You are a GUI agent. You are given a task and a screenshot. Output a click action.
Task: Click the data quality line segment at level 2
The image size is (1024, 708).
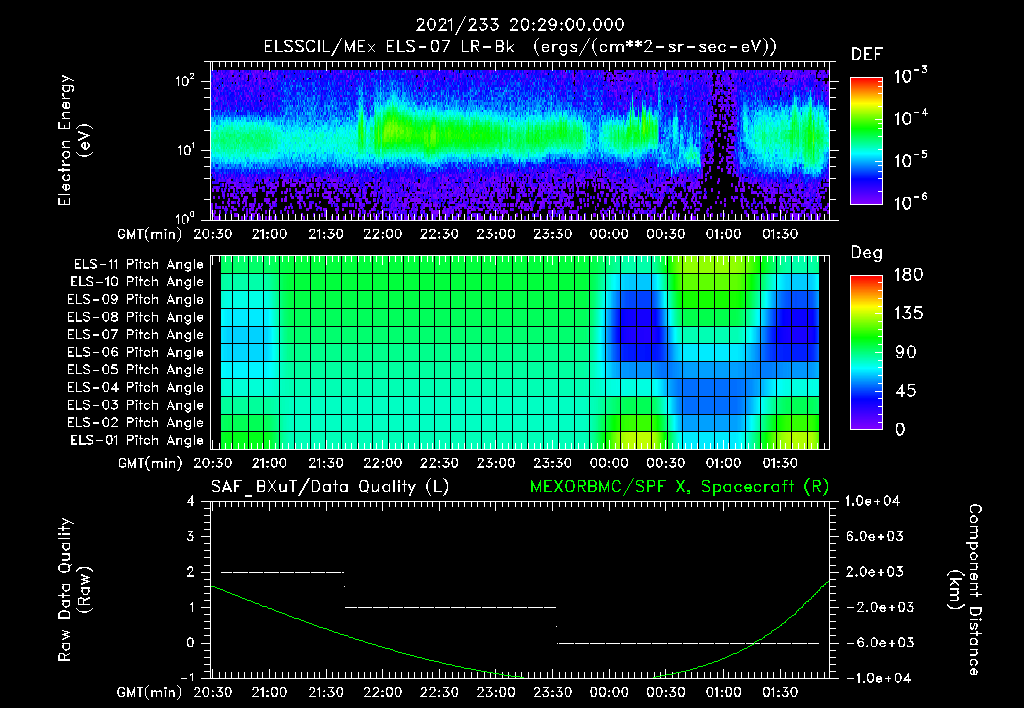(x=282, y=572)
